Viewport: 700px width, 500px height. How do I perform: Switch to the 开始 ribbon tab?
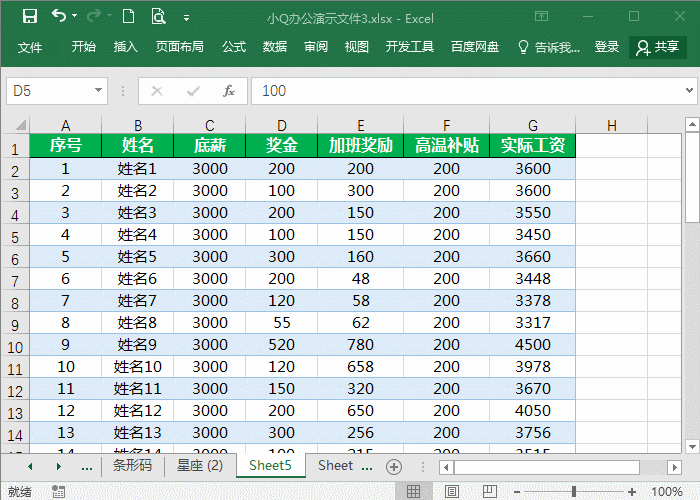click(83, 47)
